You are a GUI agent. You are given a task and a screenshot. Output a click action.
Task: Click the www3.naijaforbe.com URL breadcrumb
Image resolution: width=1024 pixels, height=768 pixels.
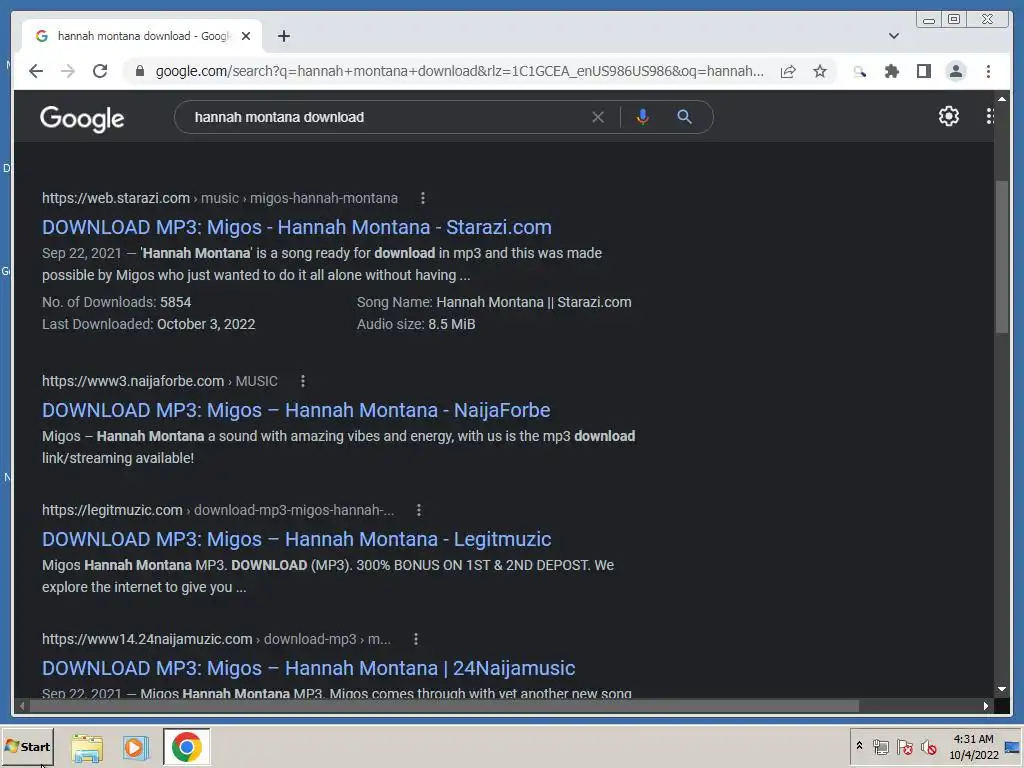[159, 381]
